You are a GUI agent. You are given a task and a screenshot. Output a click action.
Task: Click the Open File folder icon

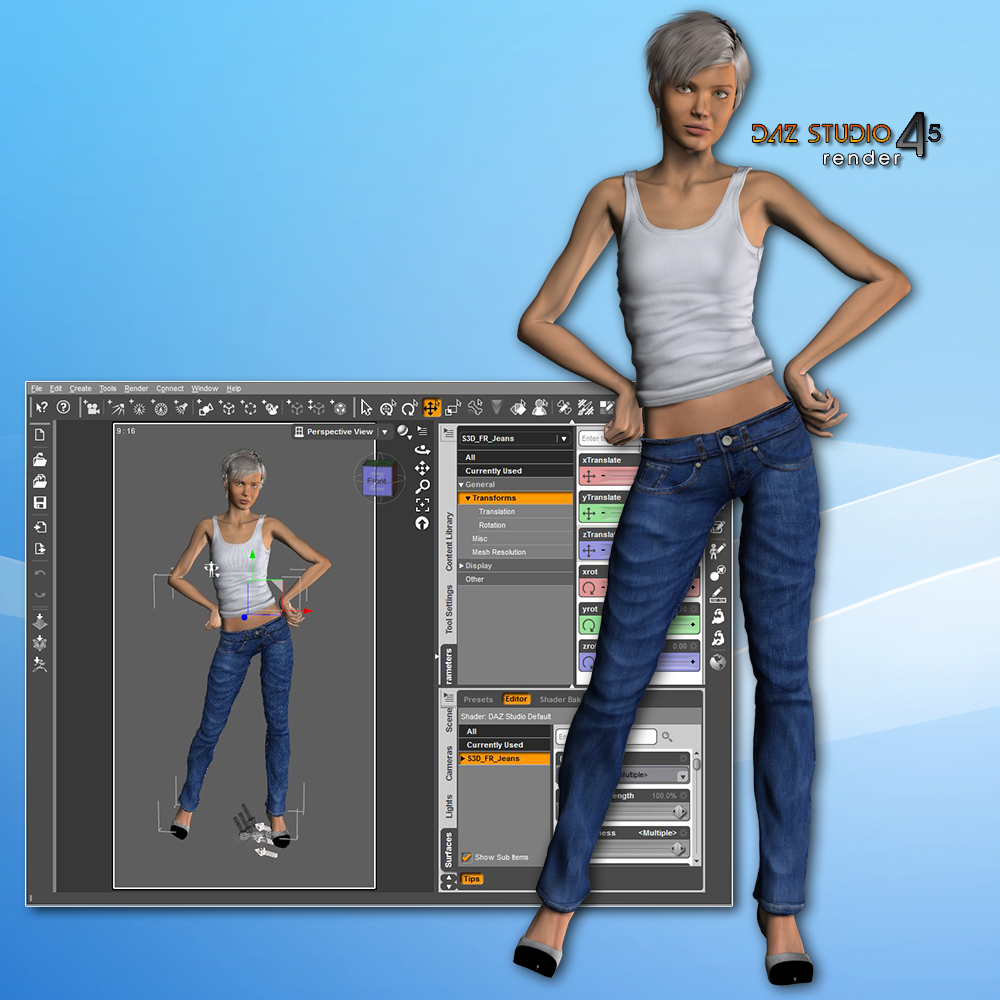[x=40, y=459]
